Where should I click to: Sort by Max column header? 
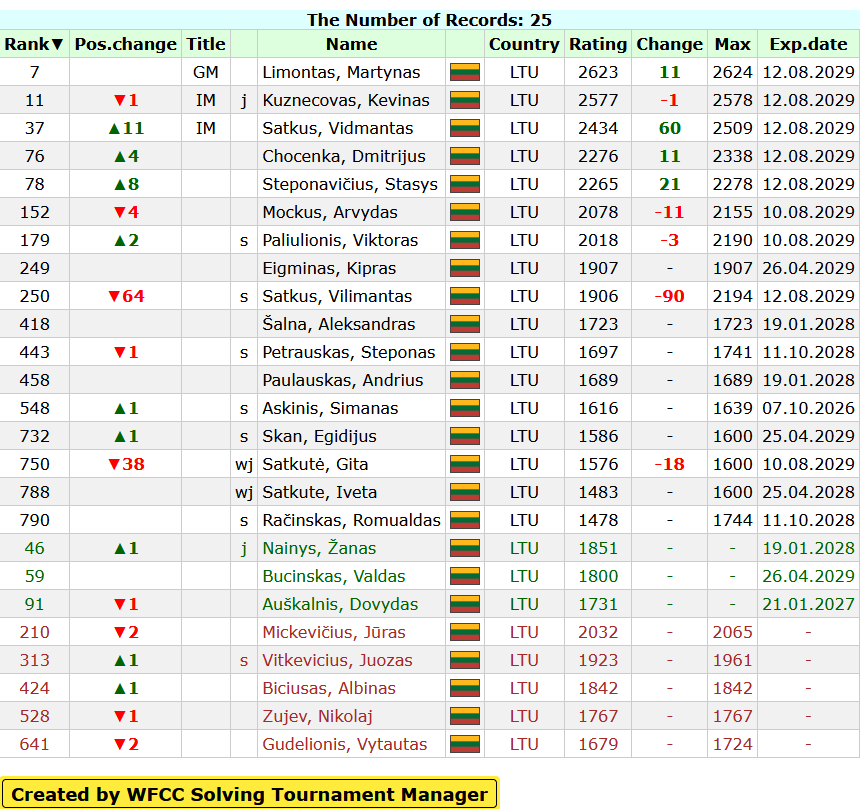pyautogui.click(x=732, y=44)
